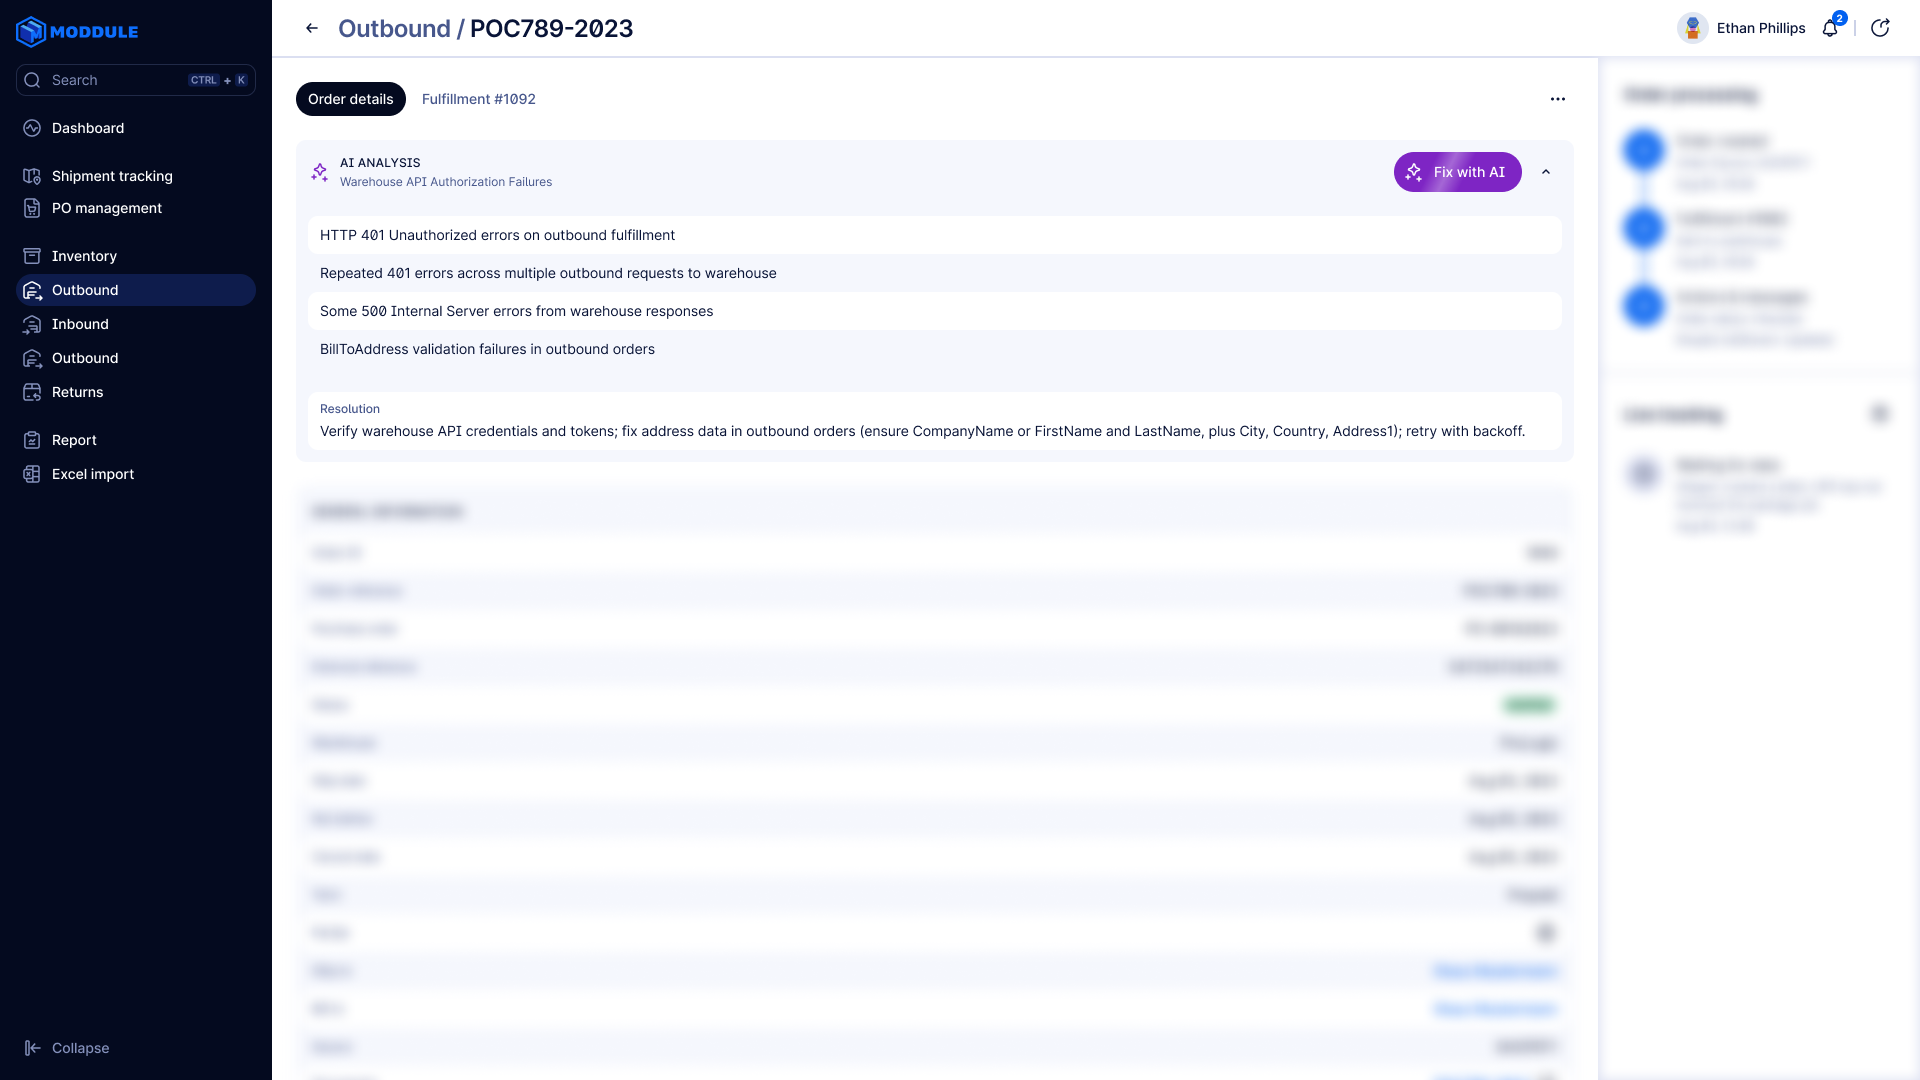This screenshot has height=1080, width=1920.
Task: Open the three-dot more options menu
Action: (1558, 99)
